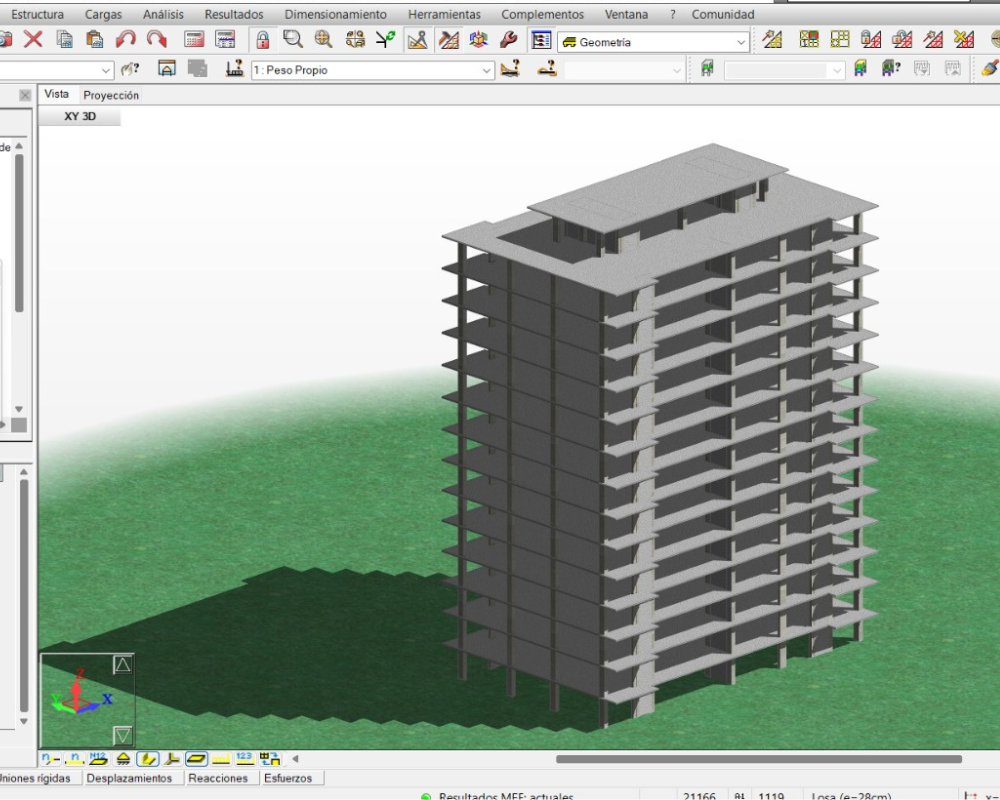Expand the Peso Propio load case dropdown
Screen dimensions: 1000x800
(487, 70)
